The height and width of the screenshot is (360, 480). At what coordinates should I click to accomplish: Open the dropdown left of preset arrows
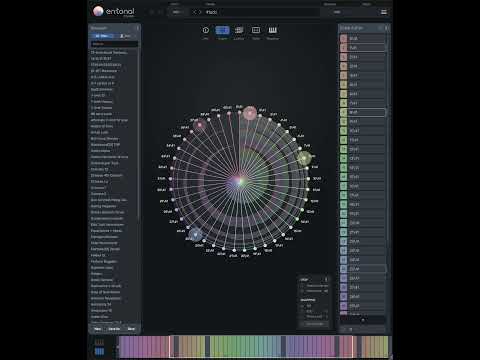[178, 12]
